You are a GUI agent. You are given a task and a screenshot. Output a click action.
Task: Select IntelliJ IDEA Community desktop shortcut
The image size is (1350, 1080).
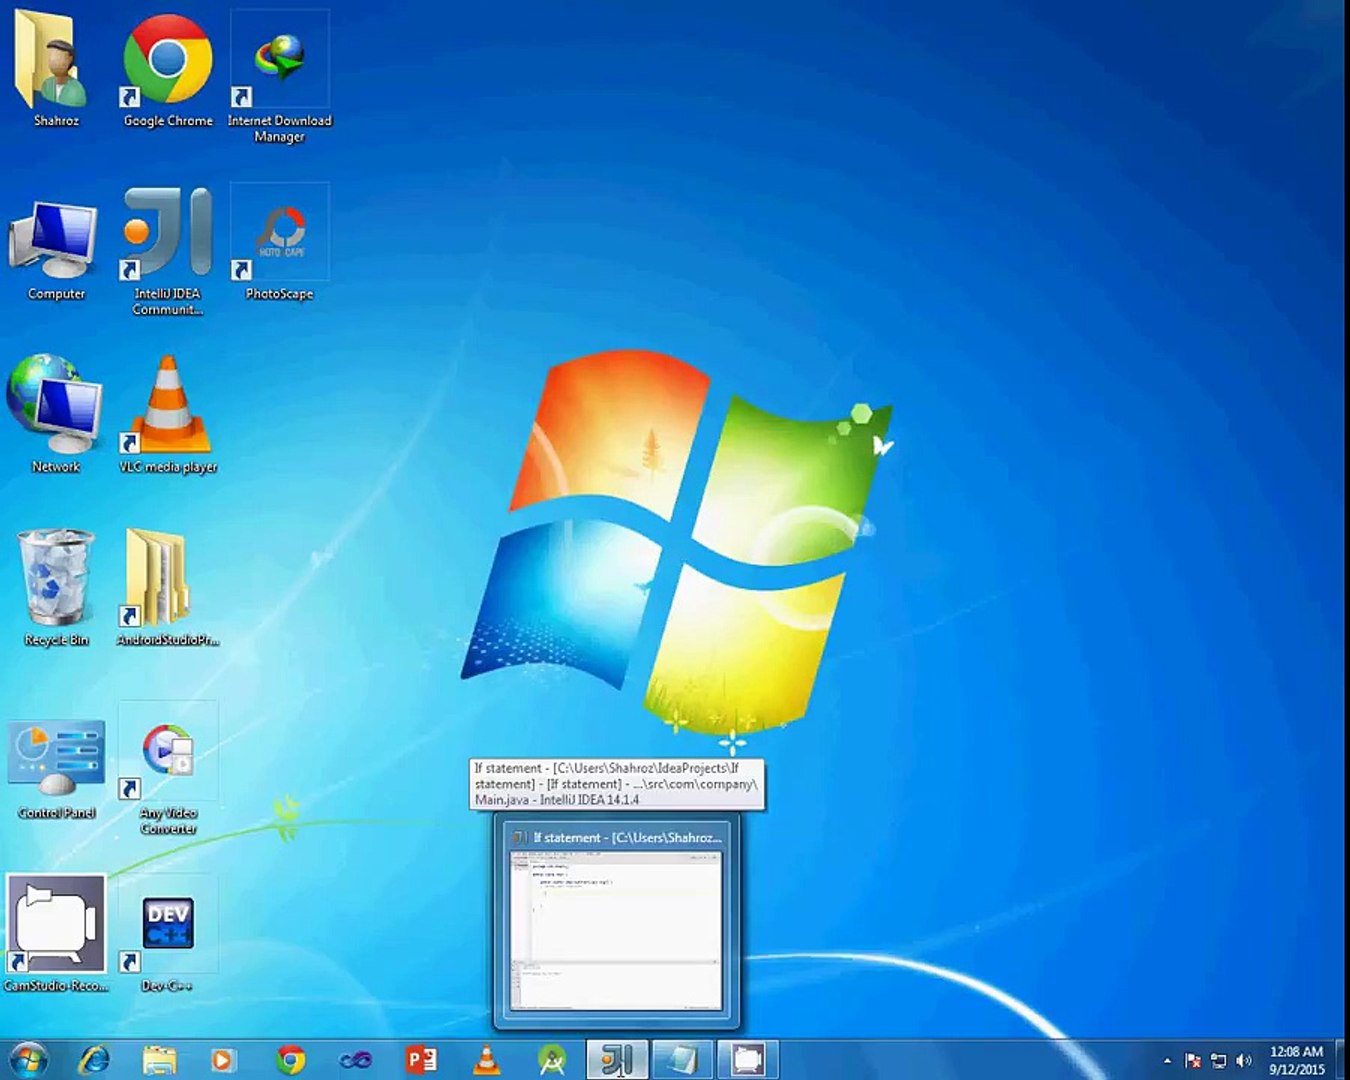[x=168, y=251]
